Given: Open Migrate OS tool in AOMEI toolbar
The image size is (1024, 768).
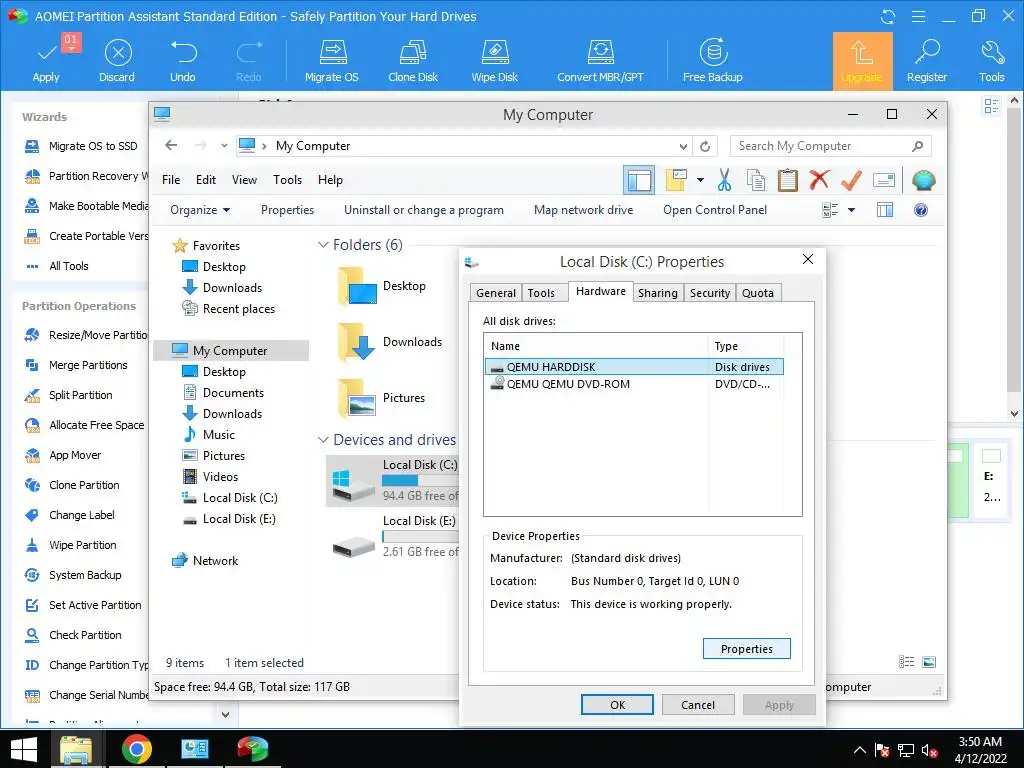Looking at the screenshot, I should pos(332,61).
